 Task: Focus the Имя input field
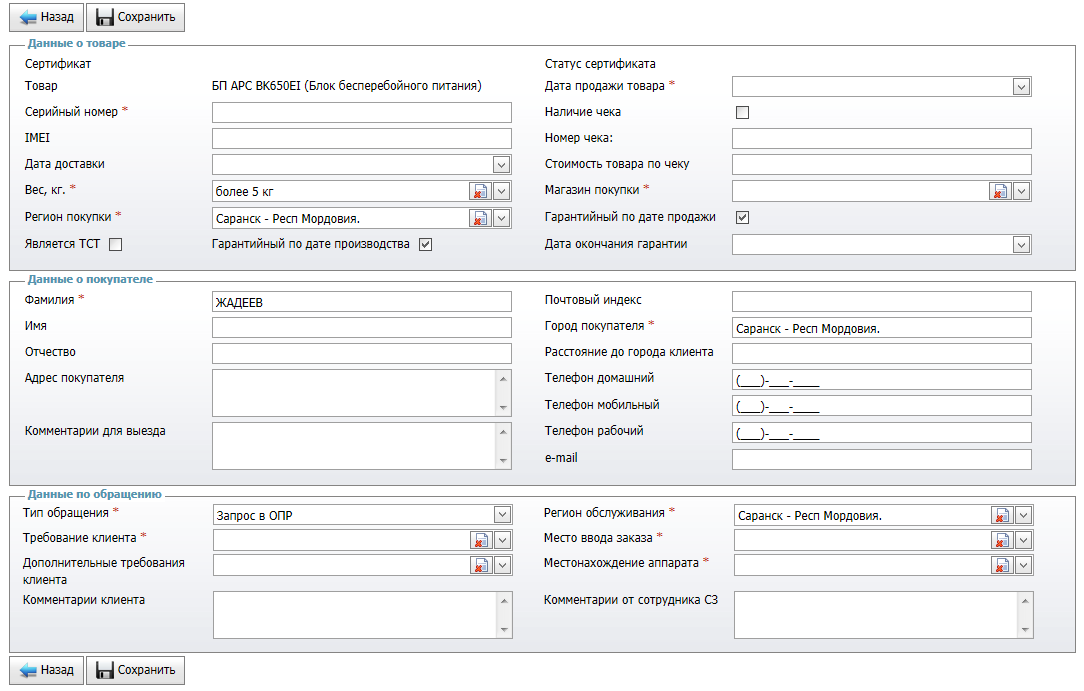tap(362, 328)
